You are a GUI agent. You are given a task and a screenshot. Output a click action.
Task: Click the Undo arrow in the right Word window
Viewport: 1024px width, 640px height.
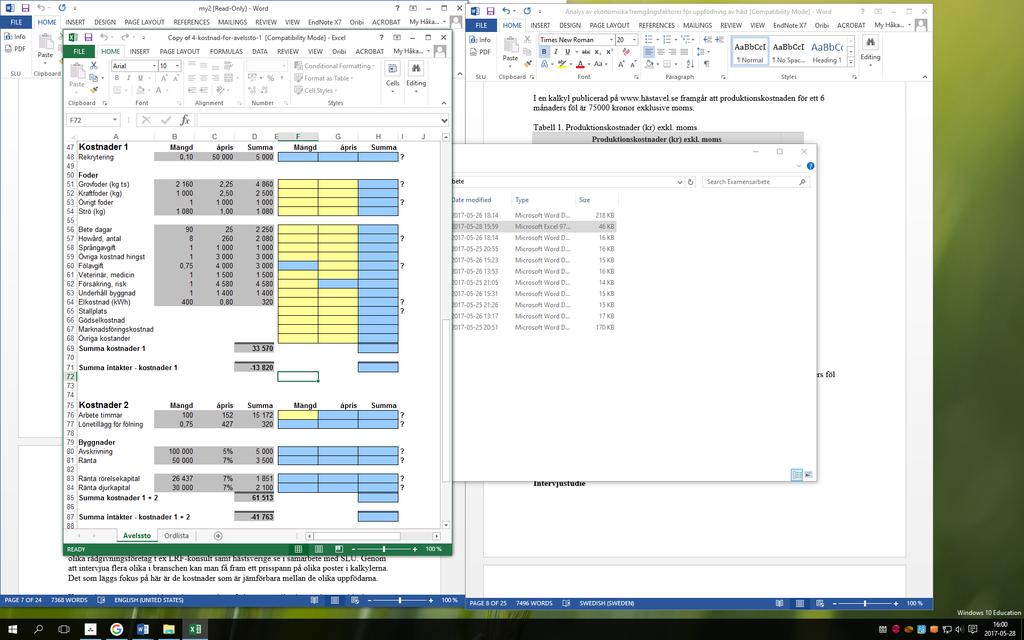pyautogui.click(x=507, y=11)
